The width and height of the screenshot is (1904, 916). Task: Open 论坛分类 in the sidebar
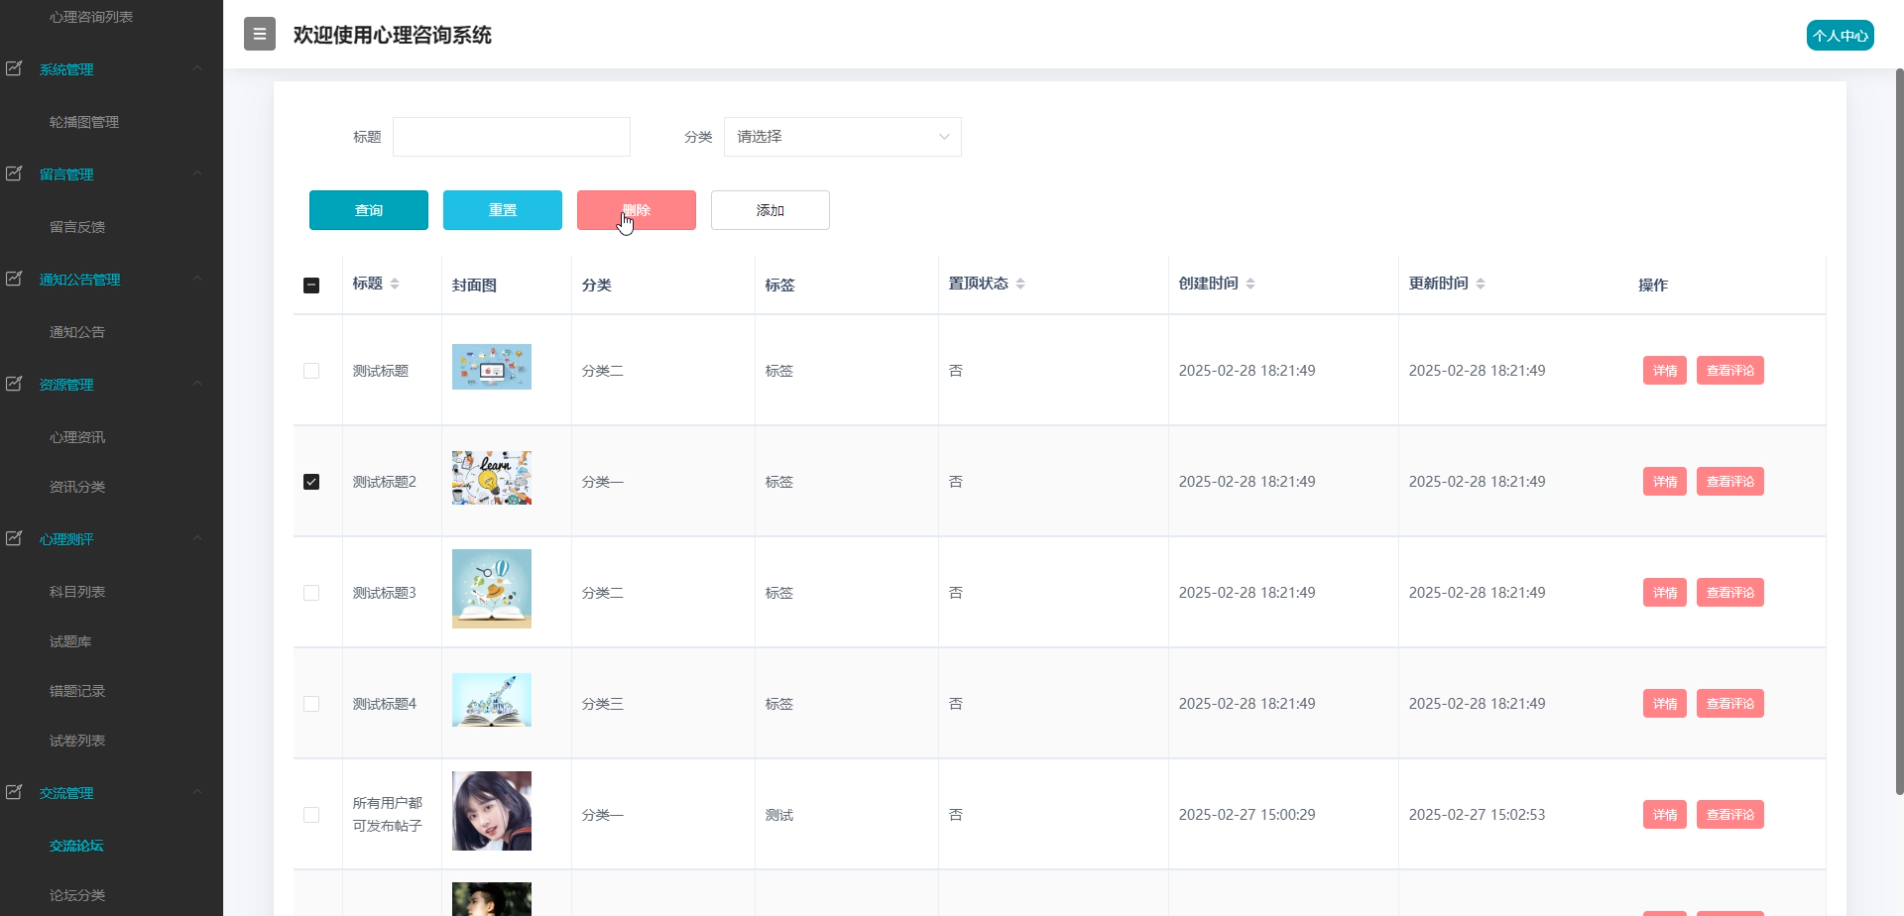77,896
